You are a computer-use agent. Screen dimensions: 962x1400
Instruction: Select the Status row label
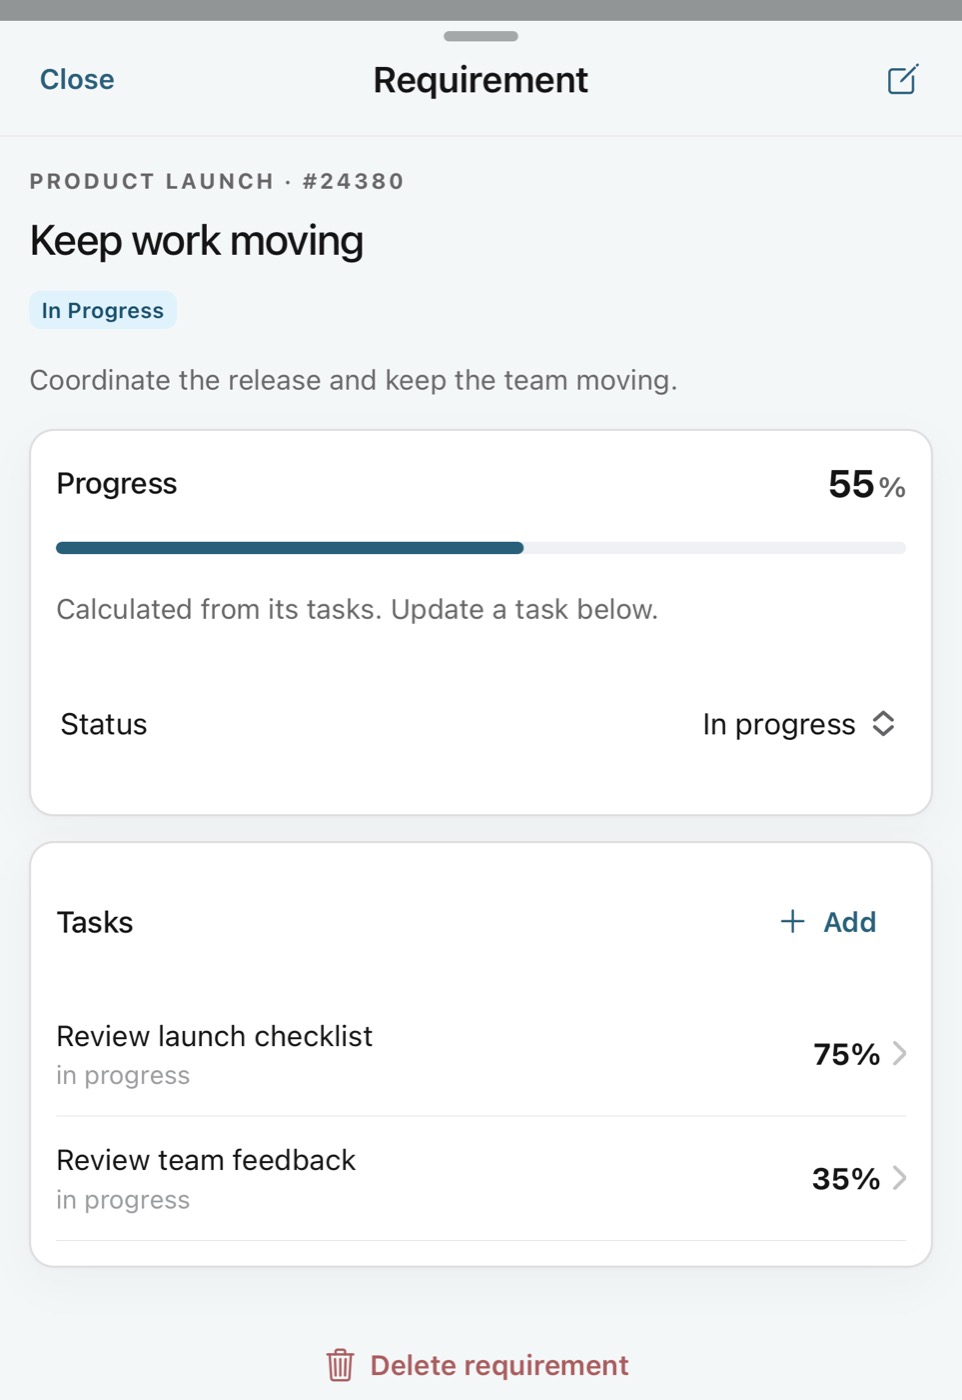(x=104, y=724)
